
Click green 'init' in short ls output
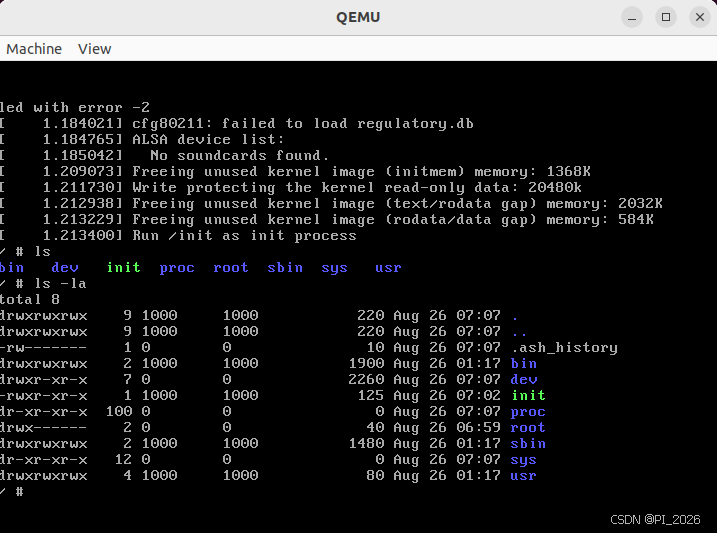[x=123, y=267]
